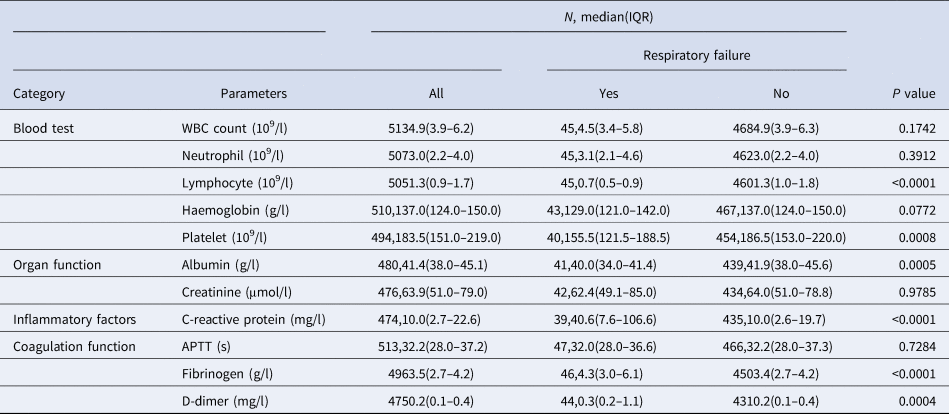
Task: Select the "All" column header
Action: pyautogui.click(x=435, y=94)
